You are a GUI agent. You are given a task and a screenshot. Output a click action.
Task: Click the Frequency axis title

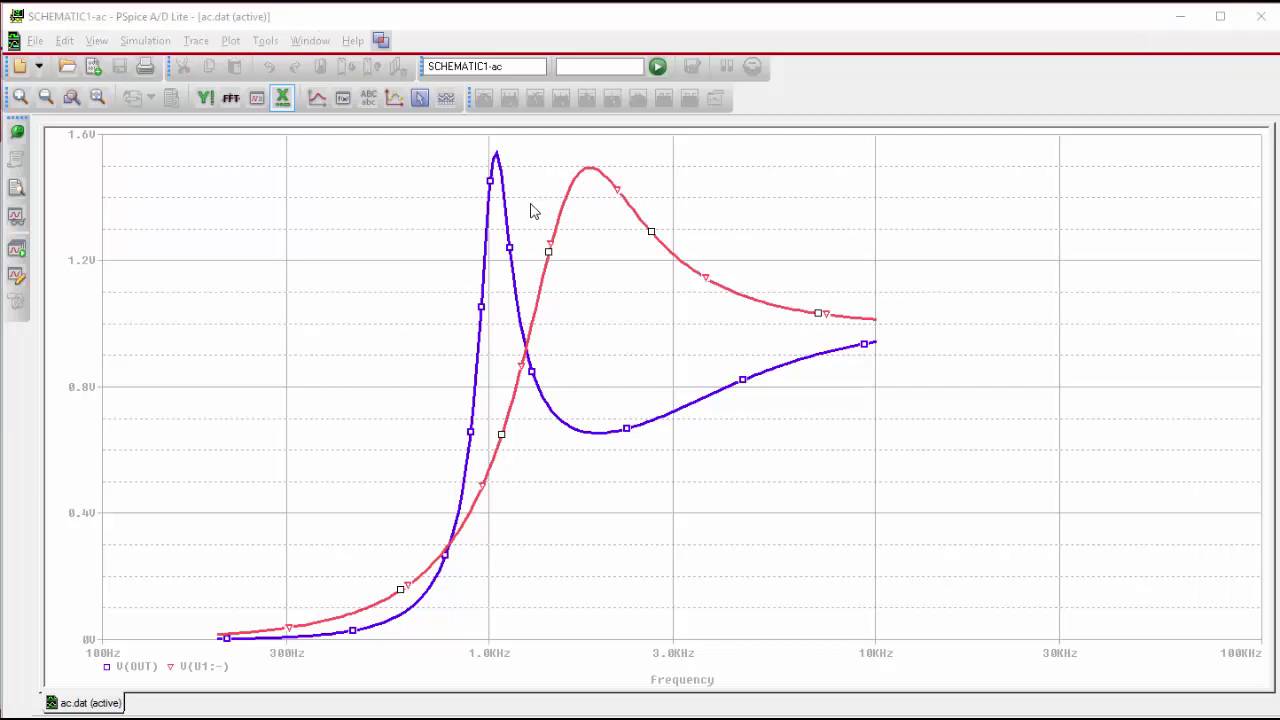click(682, 679)
